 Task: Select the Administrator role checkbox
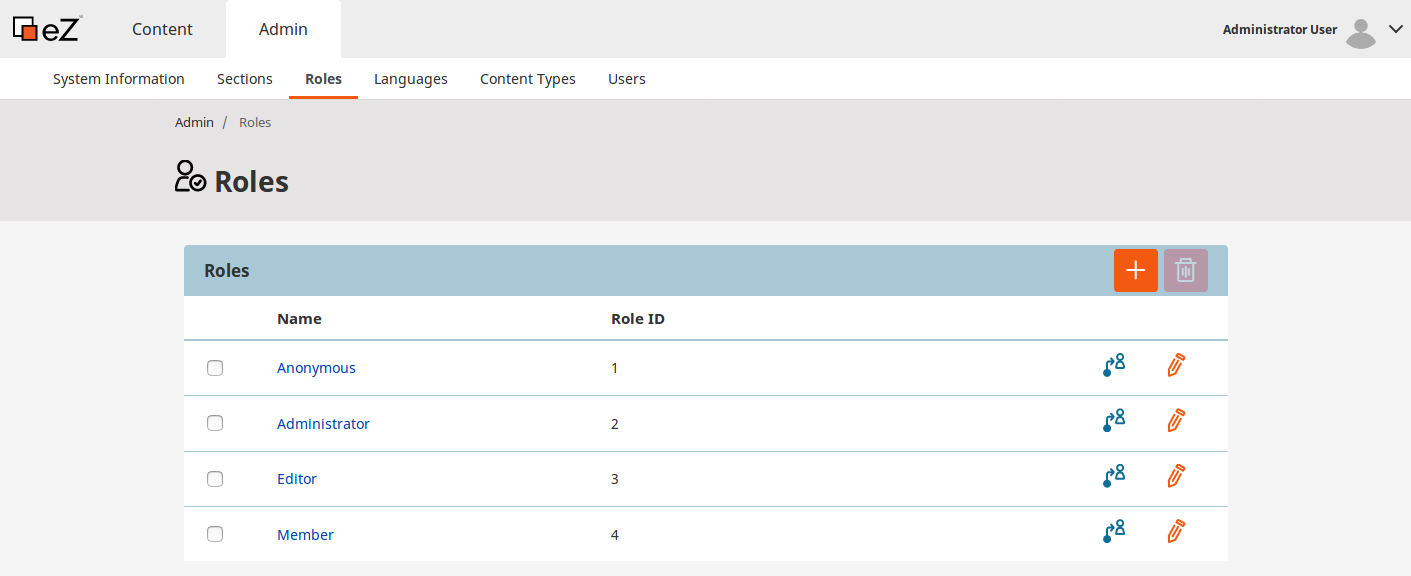[215, 423]
